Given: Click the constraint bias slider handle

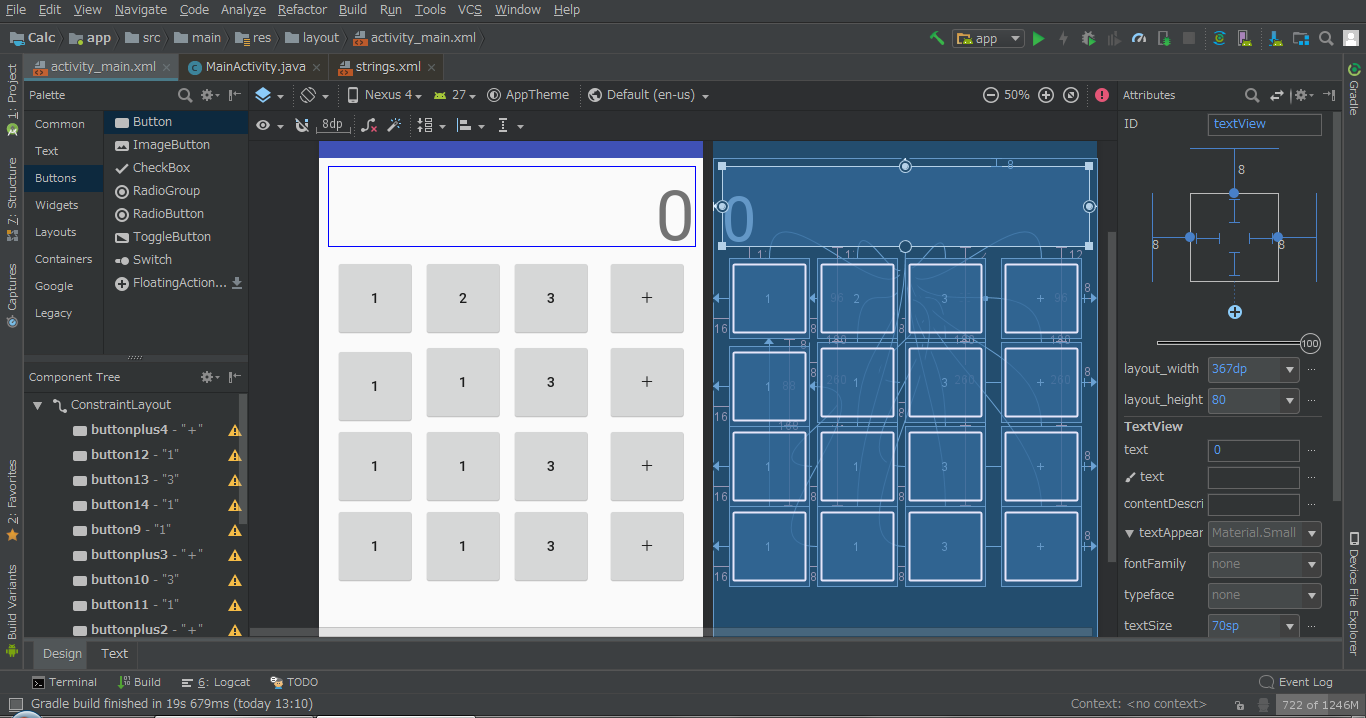Looking at the screenshot, I should coord(1310,344).
